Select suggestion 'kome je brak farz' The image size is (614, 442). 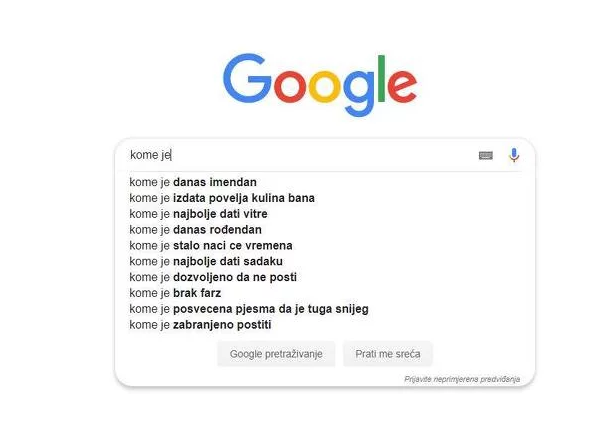tap(175, 293)
